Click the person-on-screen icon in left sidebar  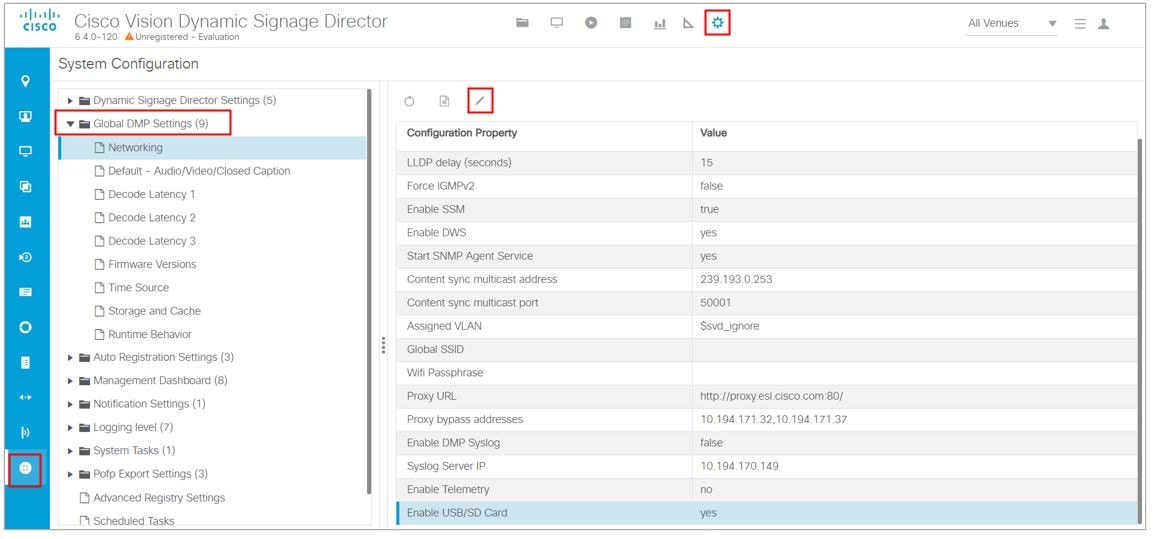[x=26, y=116]
